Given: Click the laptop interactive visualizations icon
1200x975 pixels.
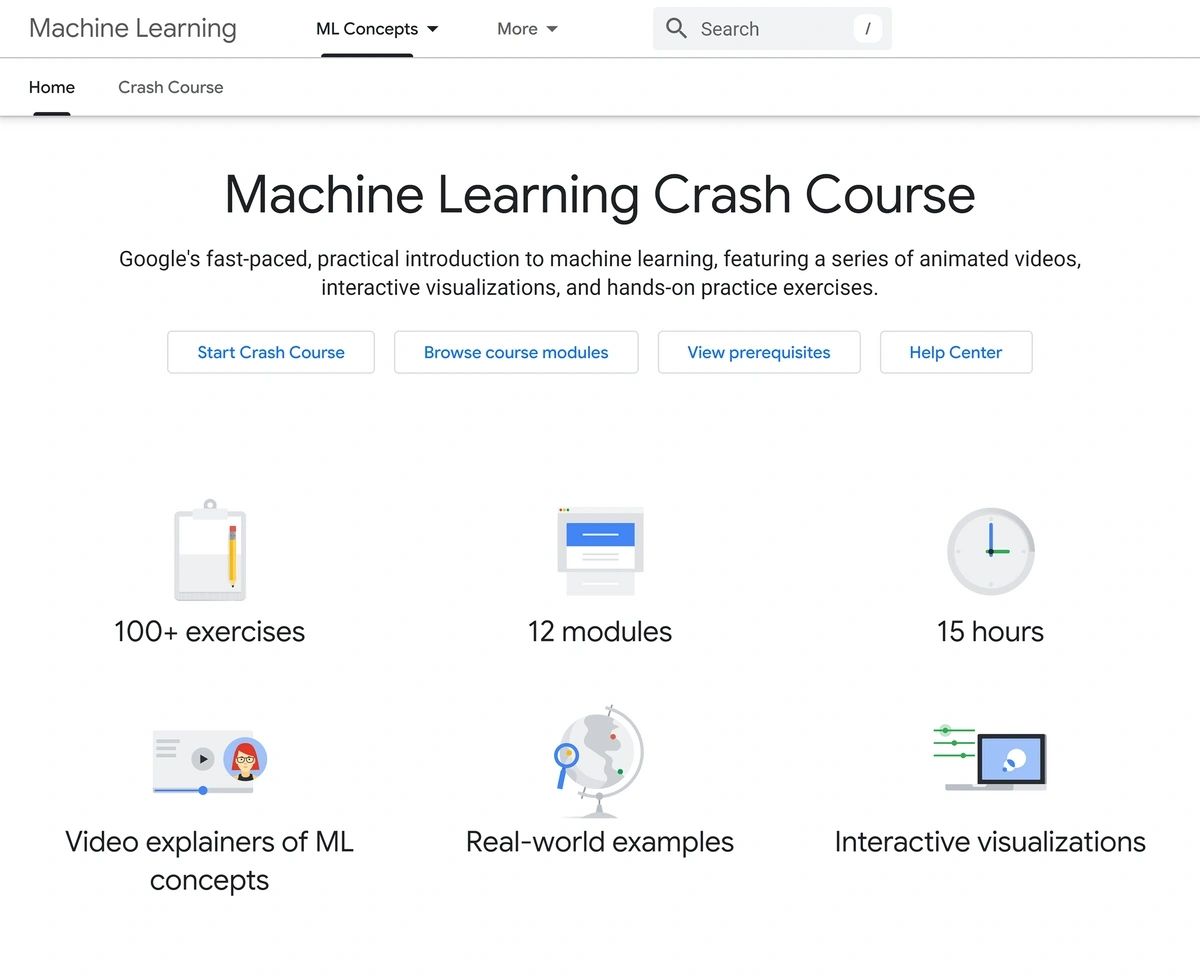Looking at the screenshot, I should coord(990,758).
